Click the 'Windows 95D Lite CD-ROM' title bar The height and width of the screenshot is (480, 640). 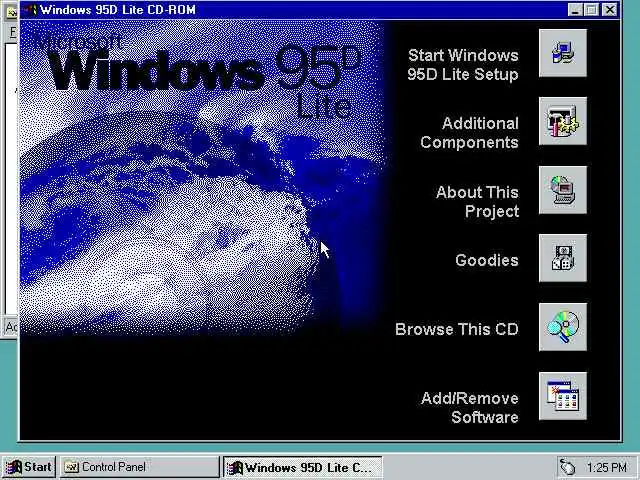click(x=320, y=10)
